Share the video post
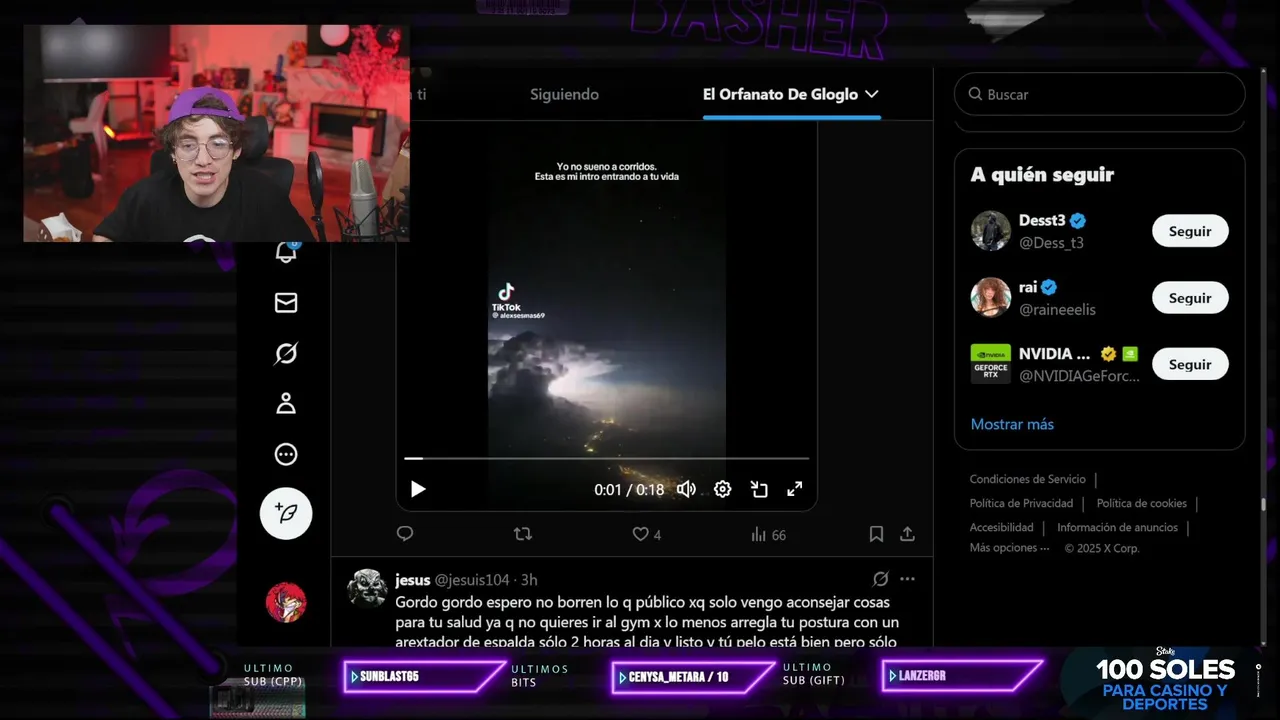Image resolution: width=1280 pixels, height=720 pixels. (x=907, y=534)
